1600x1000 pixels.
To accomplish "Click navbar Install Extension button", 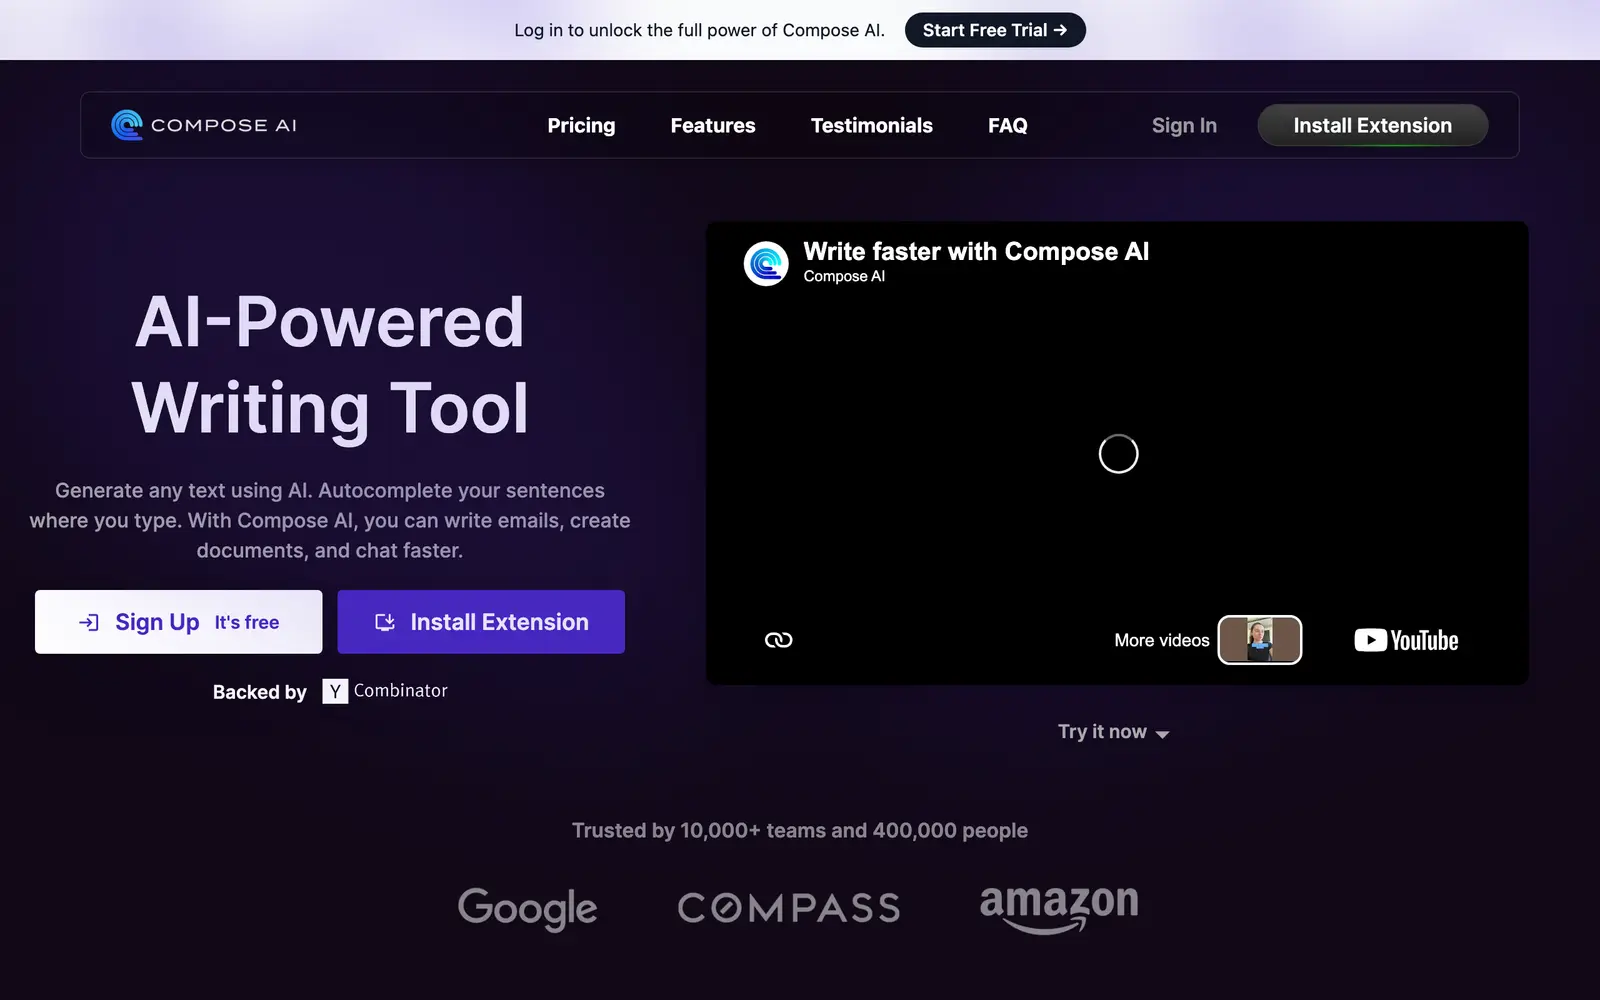I will pyautogui.click(x=1373, y=125).
